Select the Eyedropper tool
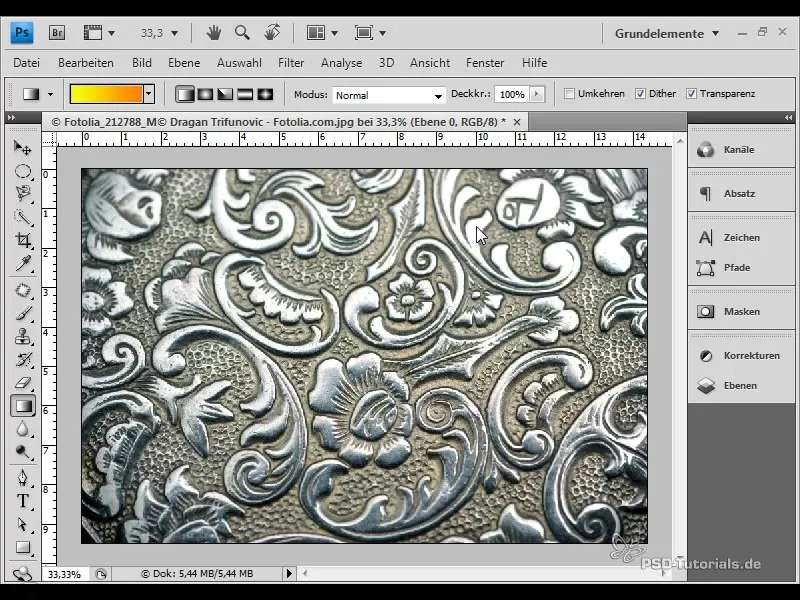Image resolution: width=800 pixels, height=600 pixels. [22, 263]
